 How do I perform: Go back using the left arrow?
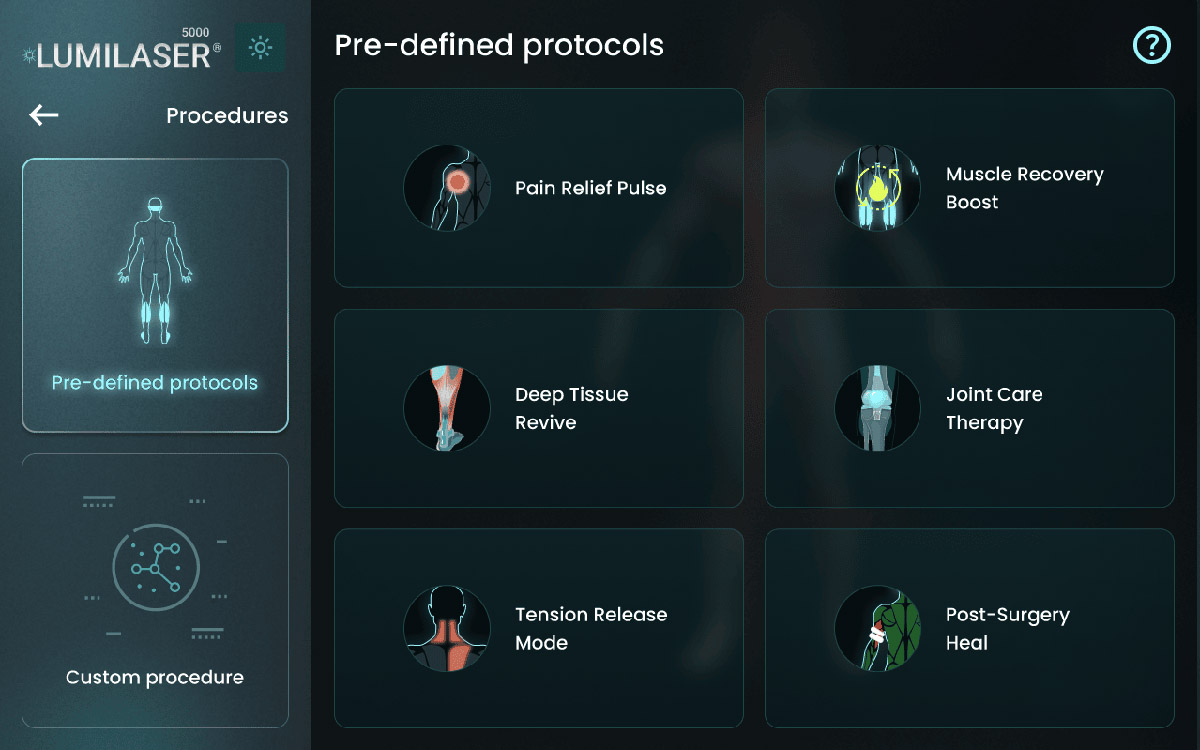(x=44, y=115)
